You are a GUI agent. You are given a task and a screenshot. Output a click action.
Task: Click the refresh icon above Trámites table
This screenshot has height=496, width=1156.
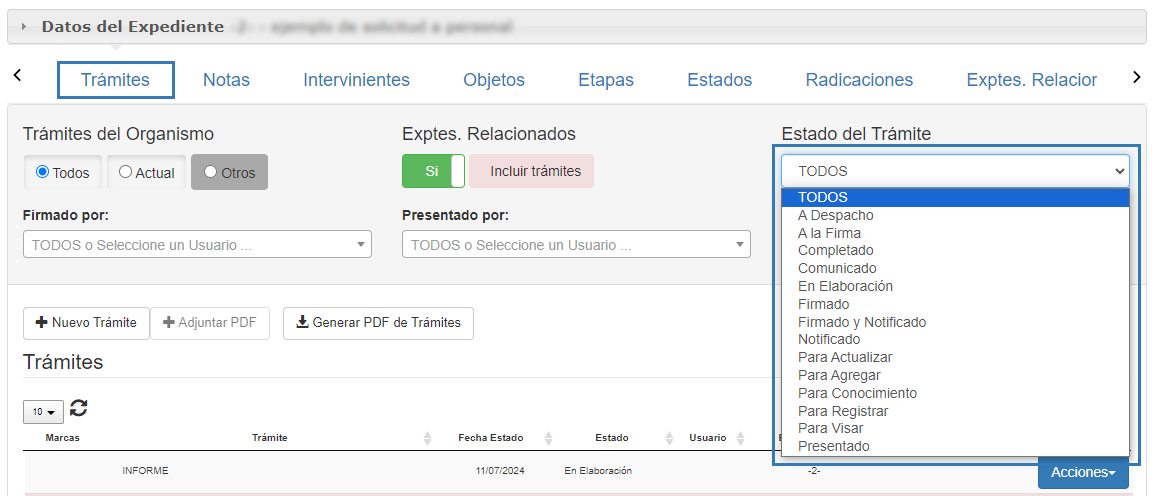[79, 408]
